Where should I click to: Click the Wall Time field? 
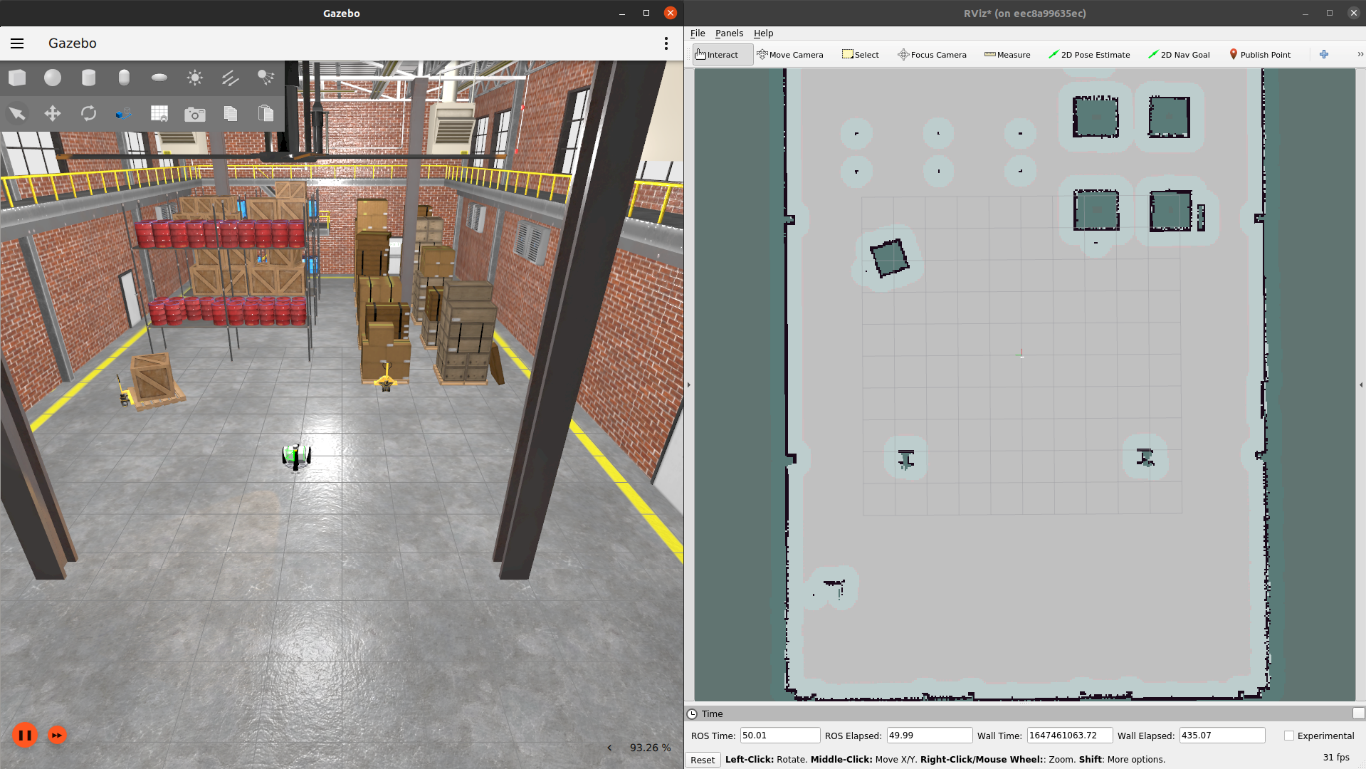[1069, 735]
